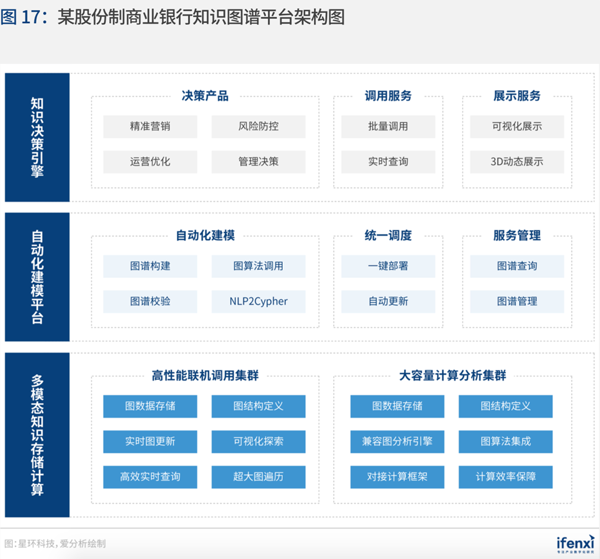This screenshot has width=600, height=559.
Task: Click the 批量调用 box
Action: (388, 126)
